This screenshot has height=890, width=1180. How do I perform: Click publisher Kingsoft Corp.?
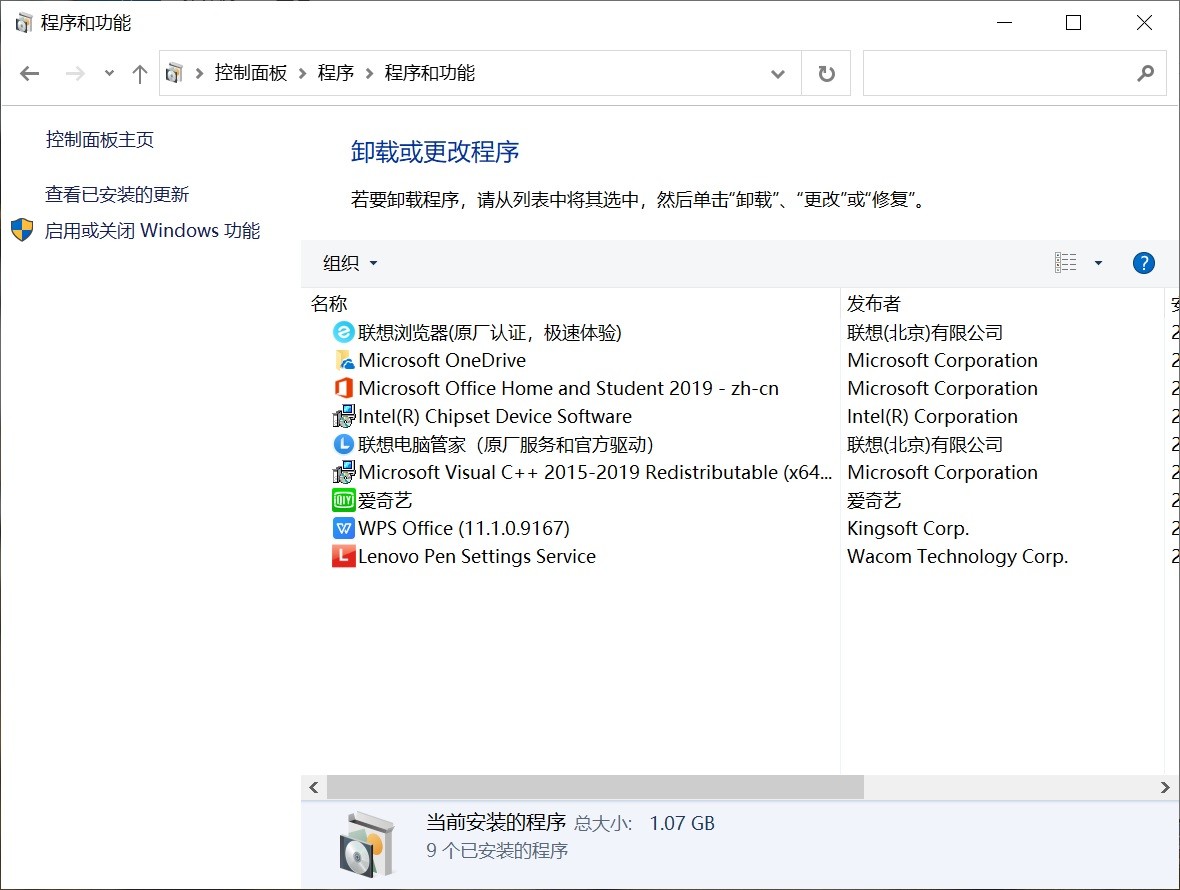tap(908, 528)
